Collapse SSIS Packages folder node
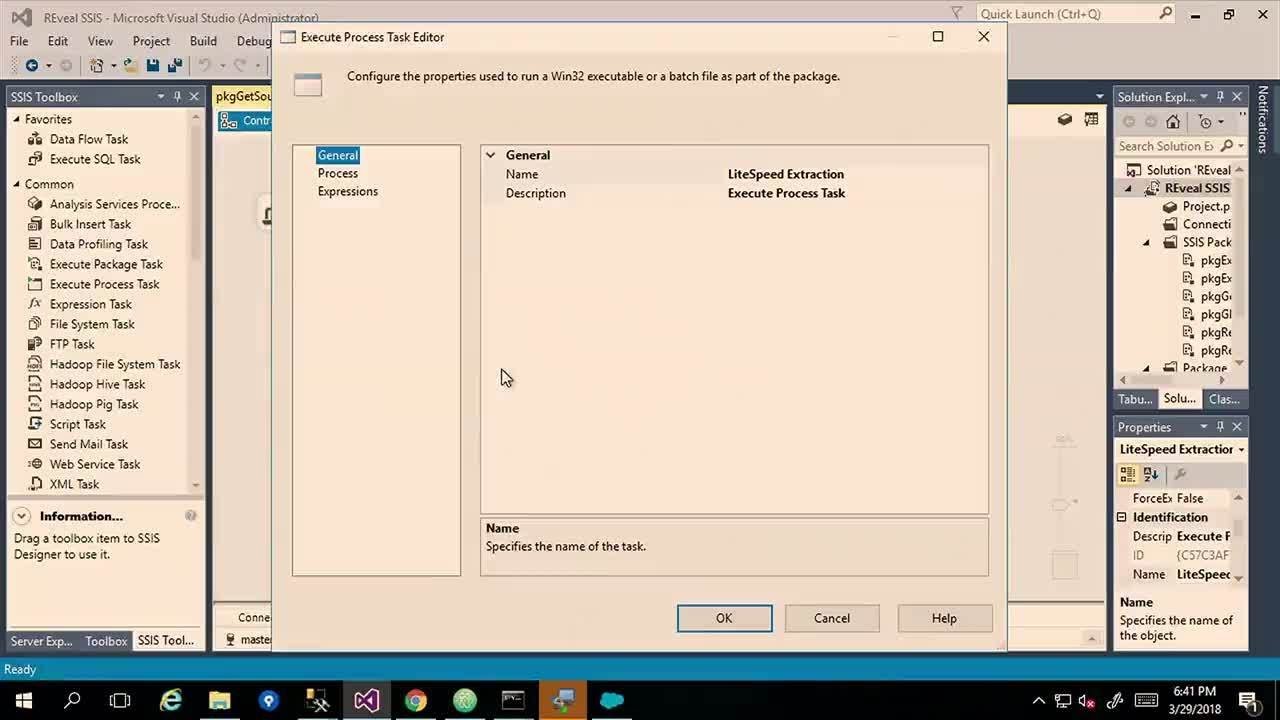 point(1147,242)
